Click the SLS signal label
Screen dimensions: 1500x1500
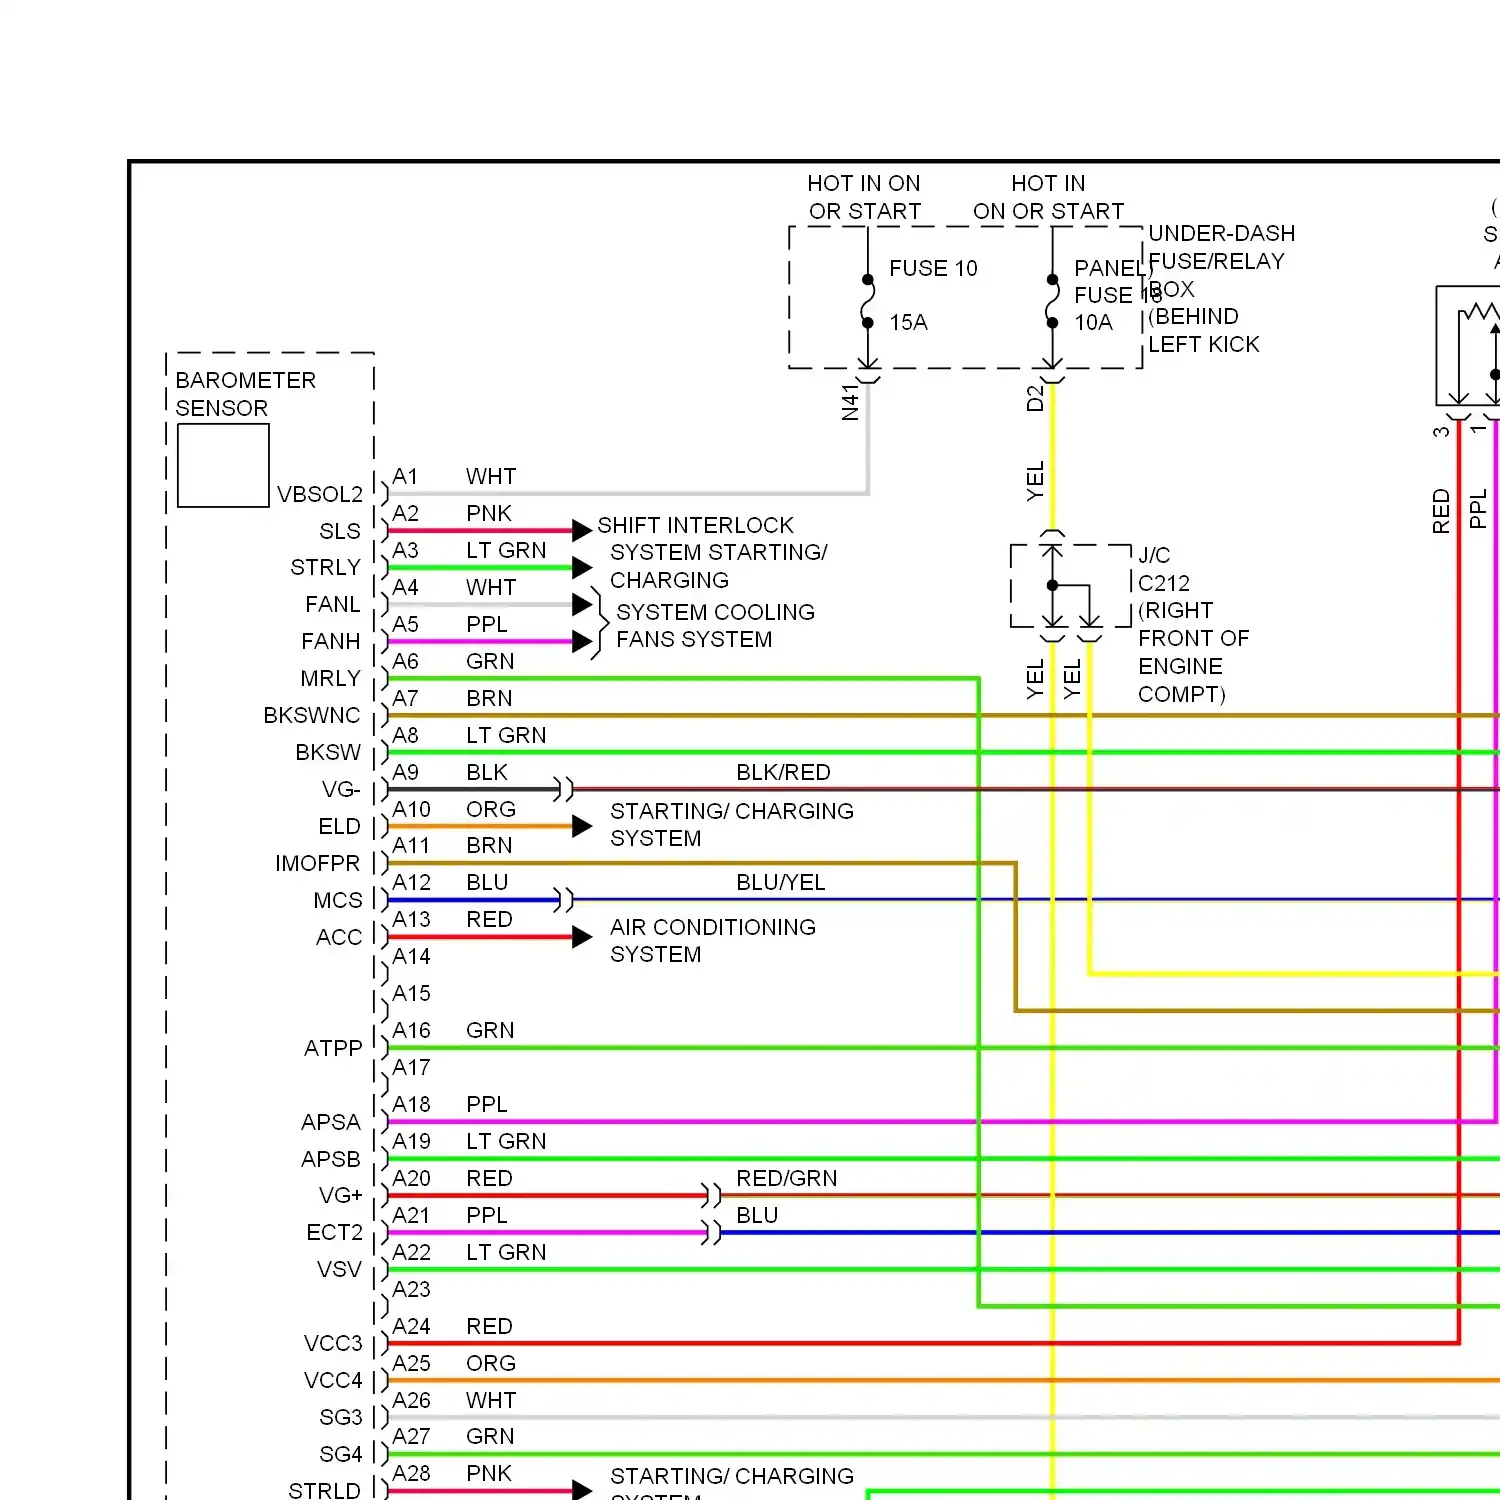[x=340, y=531]
